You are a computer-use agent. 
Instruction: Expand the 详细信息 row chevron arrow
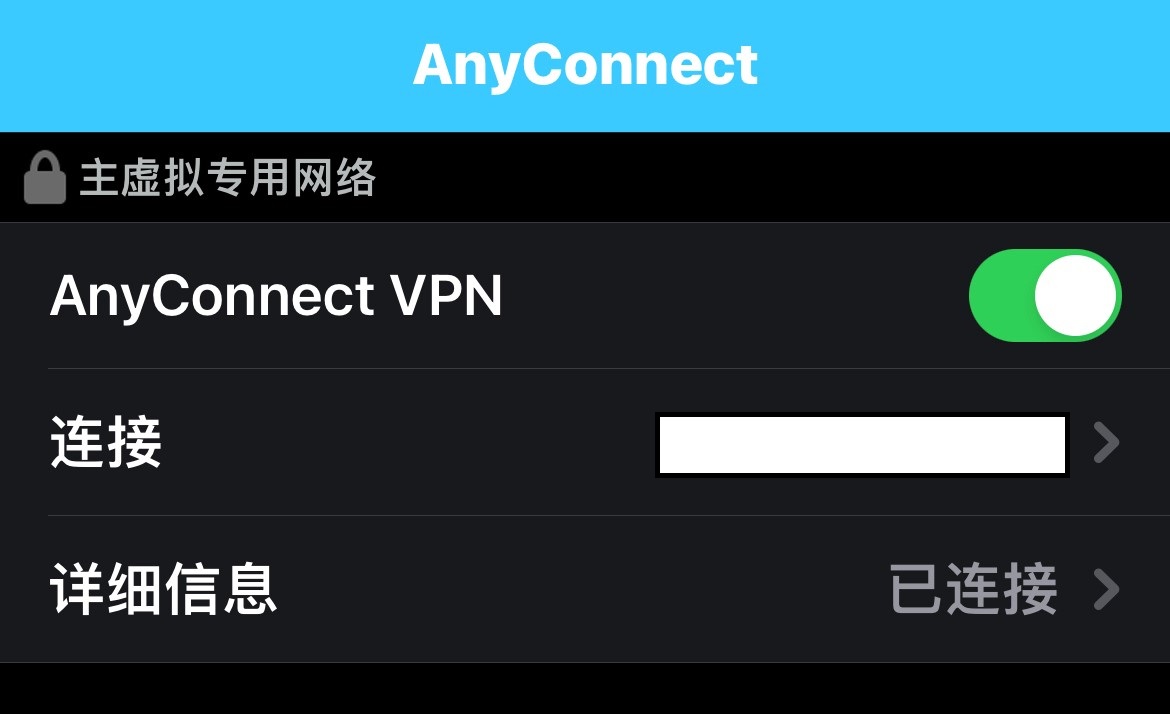[x=1107, y=589]
